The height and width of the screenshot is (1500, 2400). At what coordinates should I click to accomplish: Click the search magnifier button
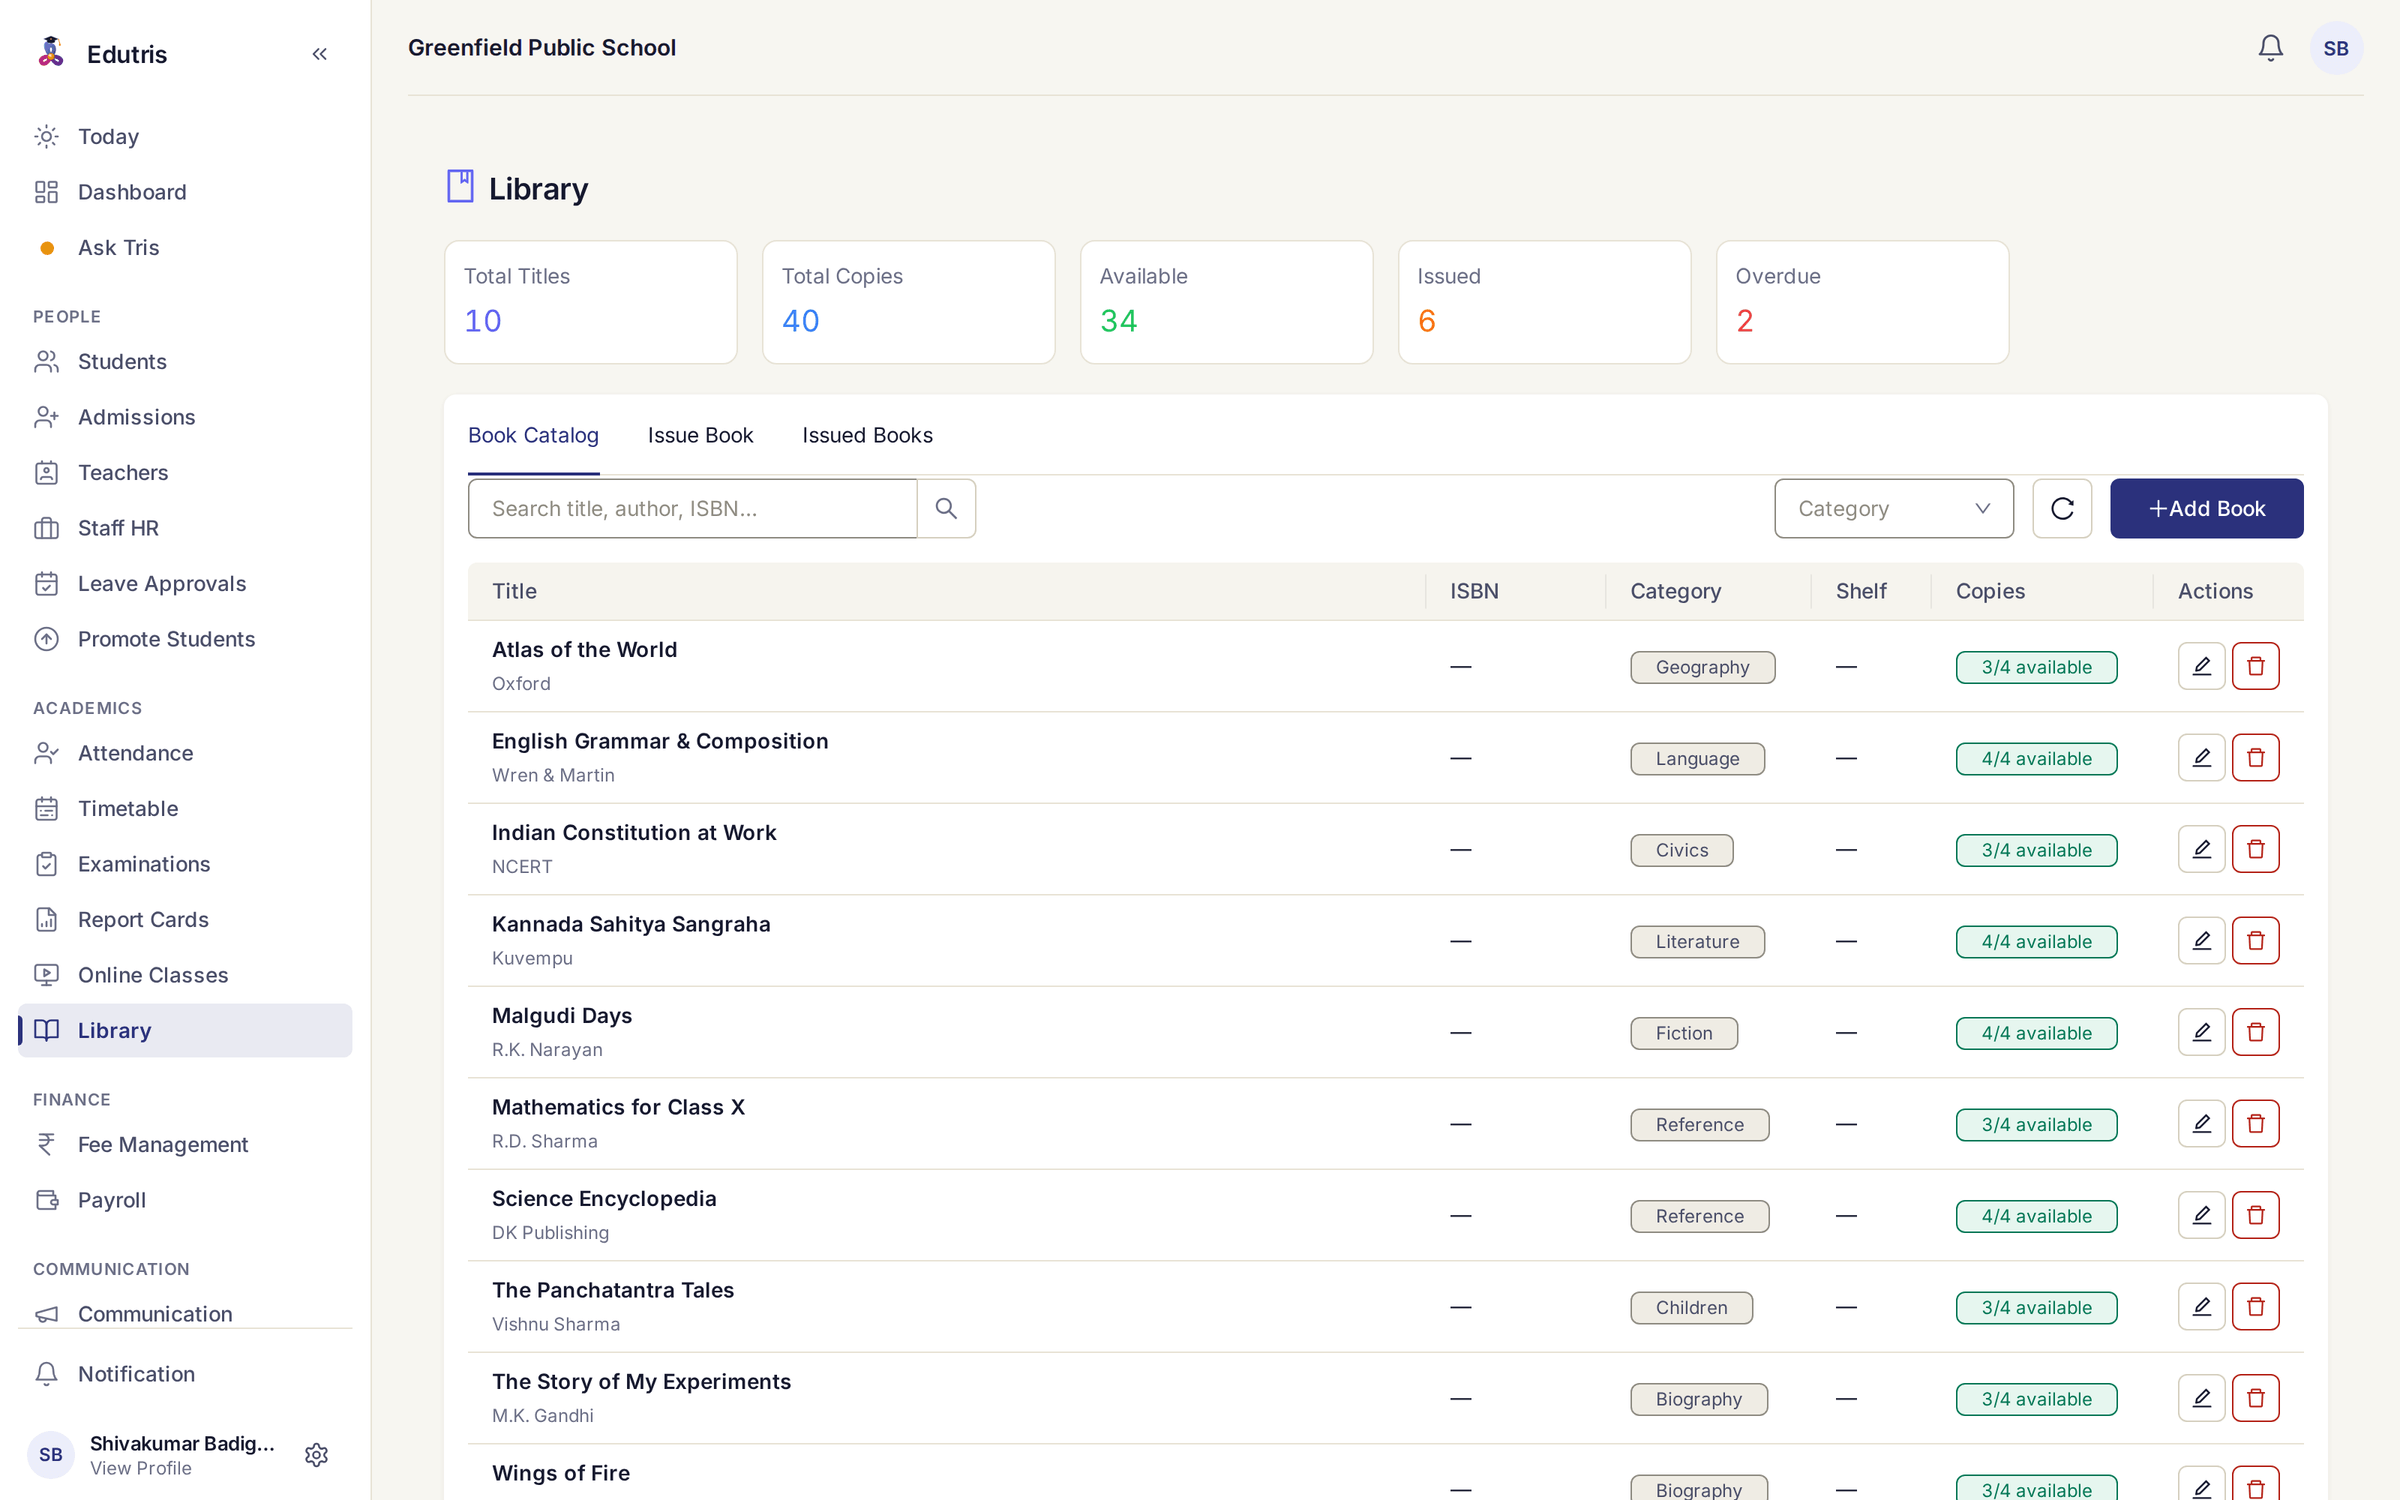click(x=946, y=508)
